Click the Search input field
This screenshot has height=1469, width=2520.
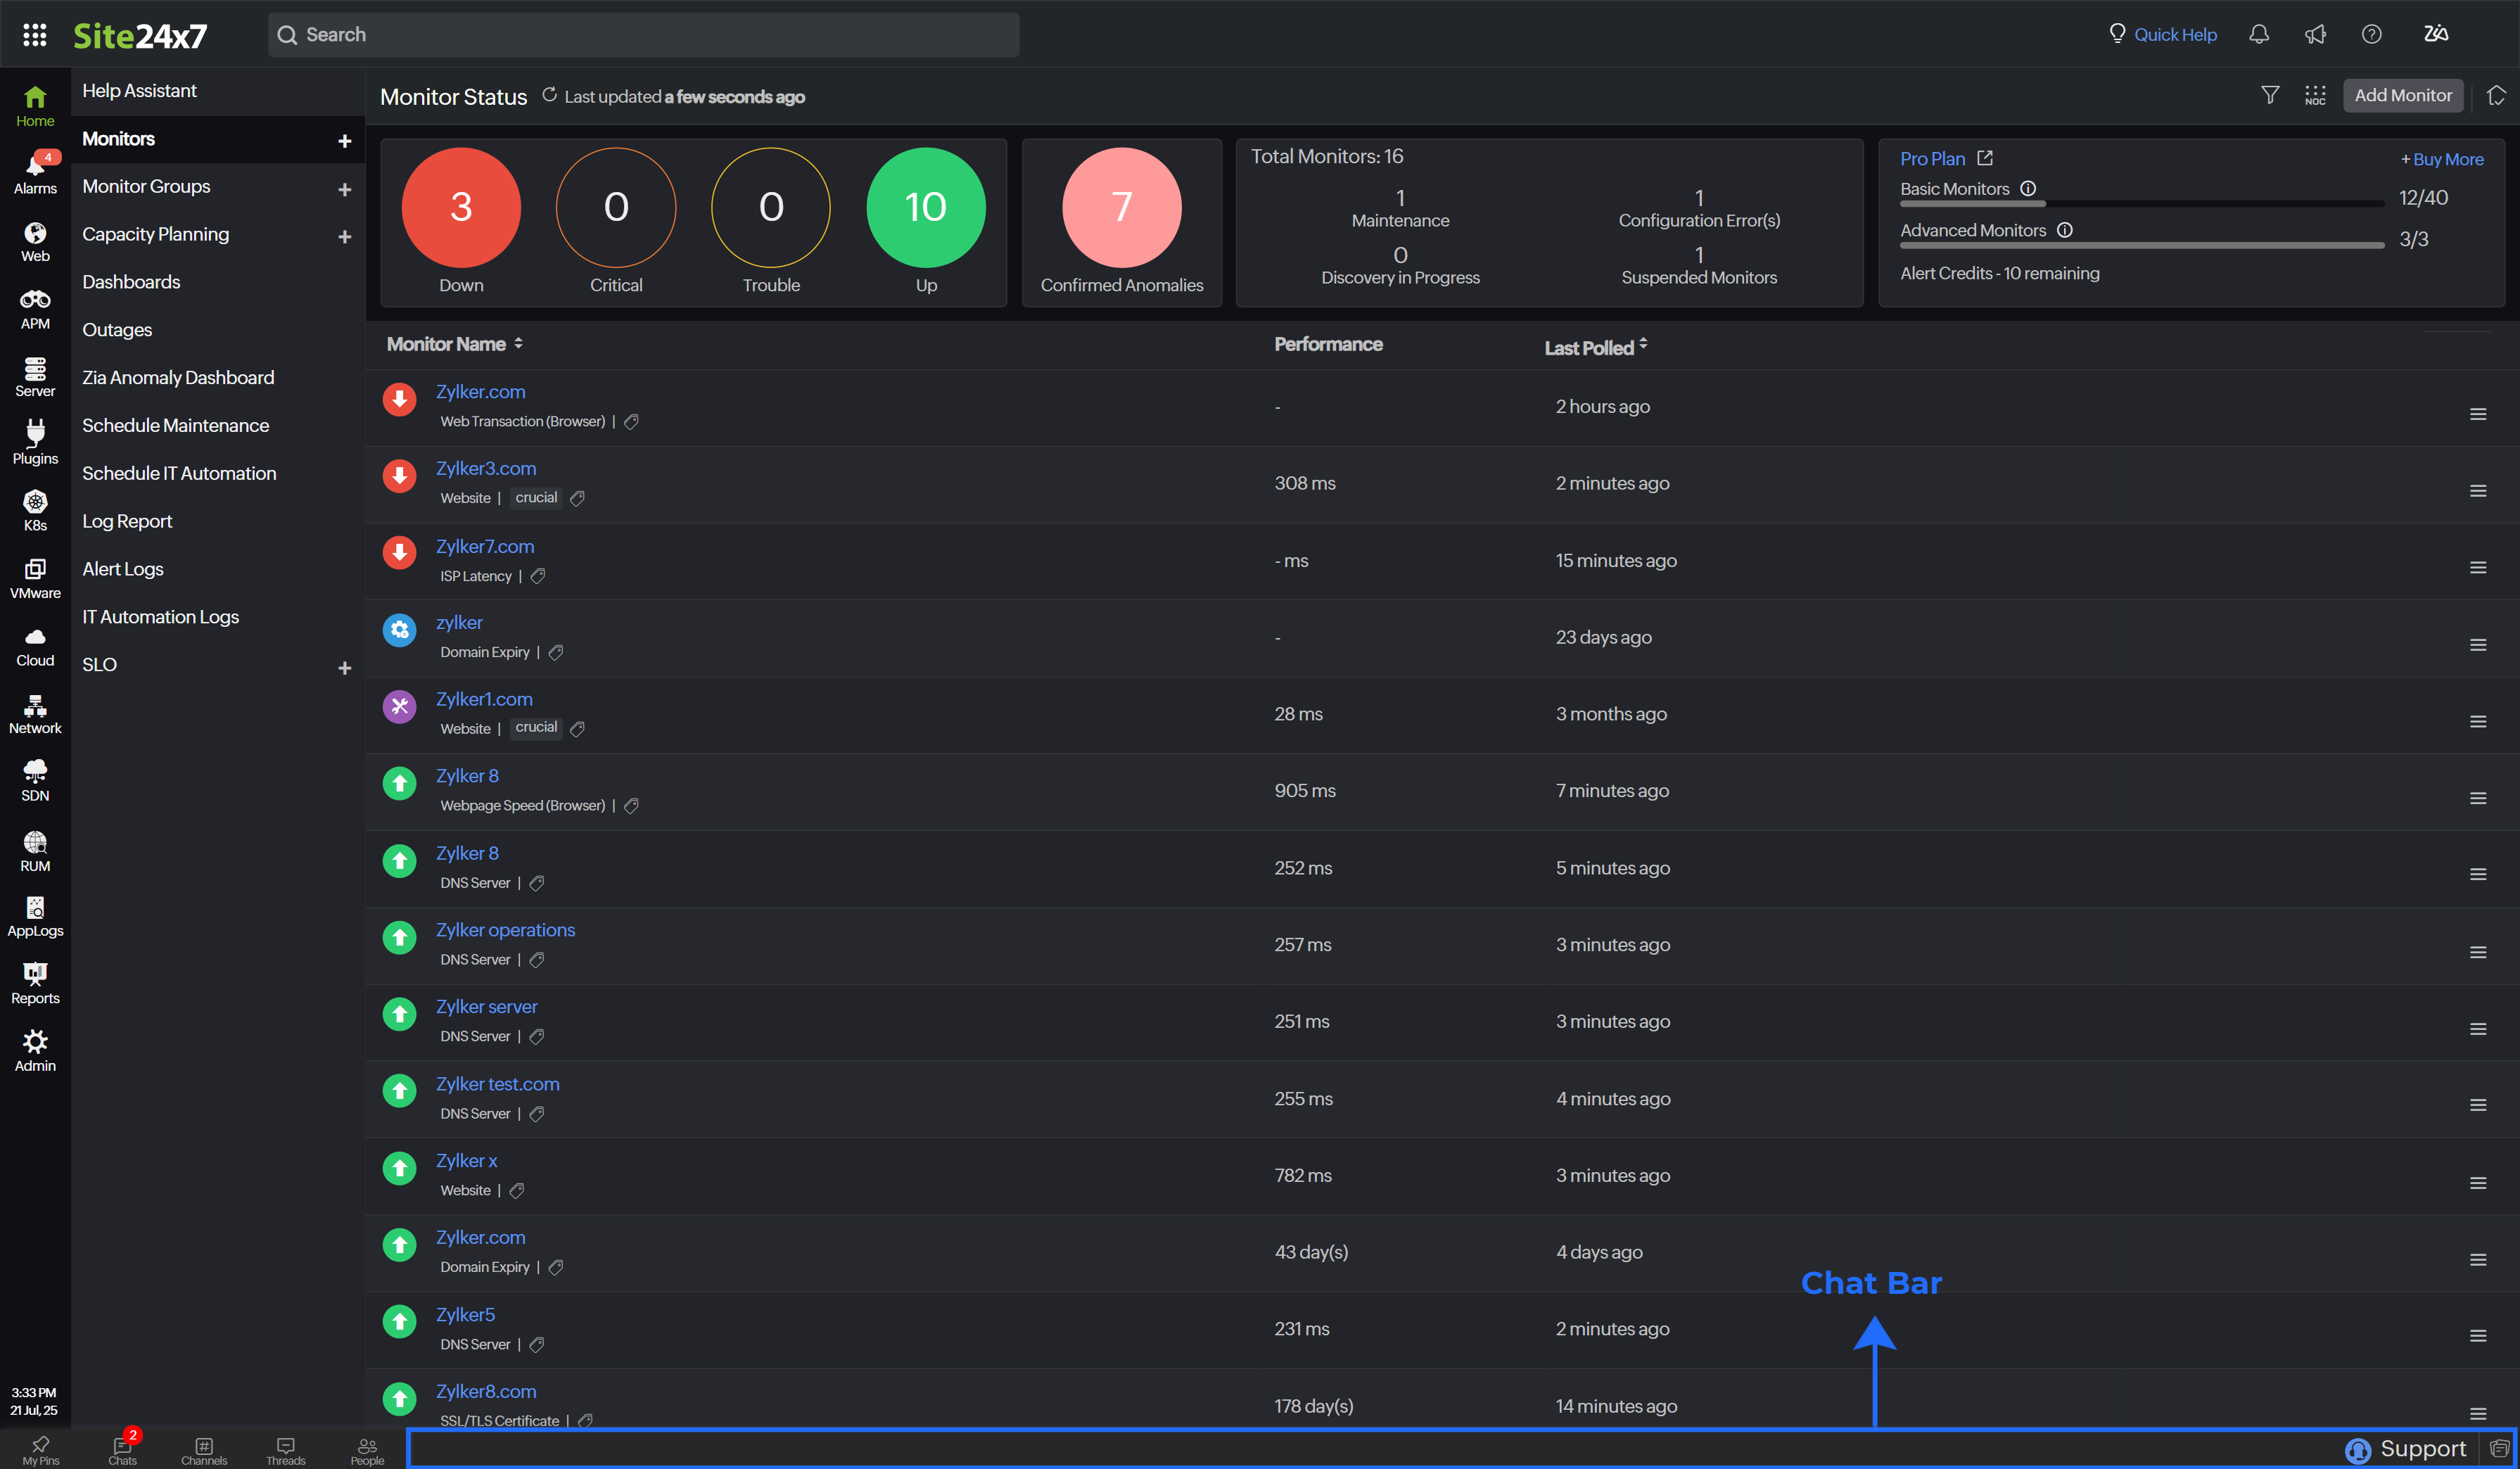(644, 35)
